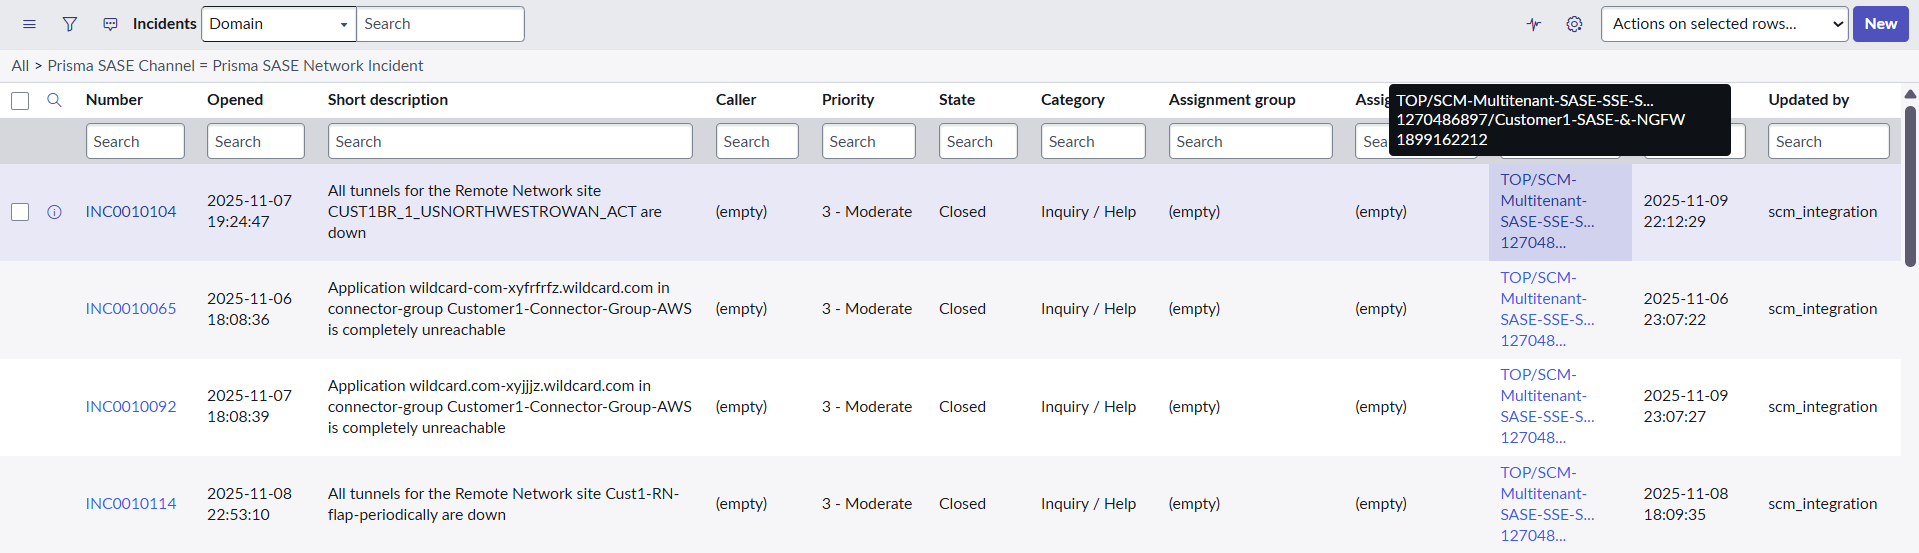Click the column search magnifier icon
The image size is (1919, 553).
pos(55,100)
